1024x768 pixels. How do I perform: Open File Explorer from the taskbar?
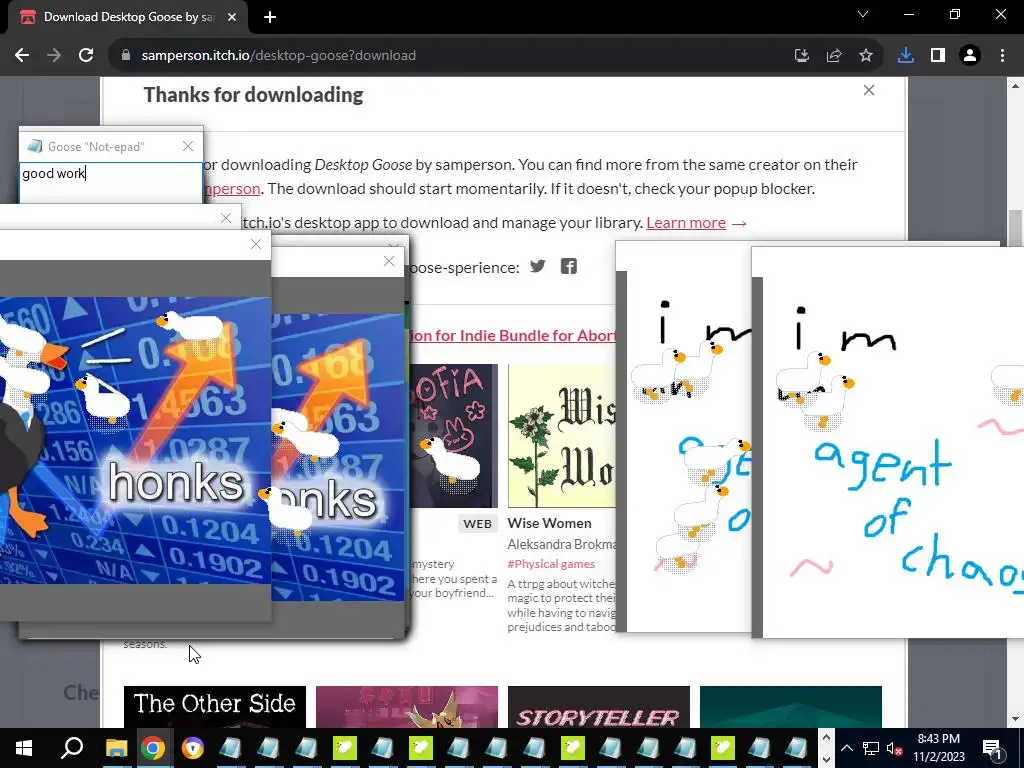[x=116, y=748]
